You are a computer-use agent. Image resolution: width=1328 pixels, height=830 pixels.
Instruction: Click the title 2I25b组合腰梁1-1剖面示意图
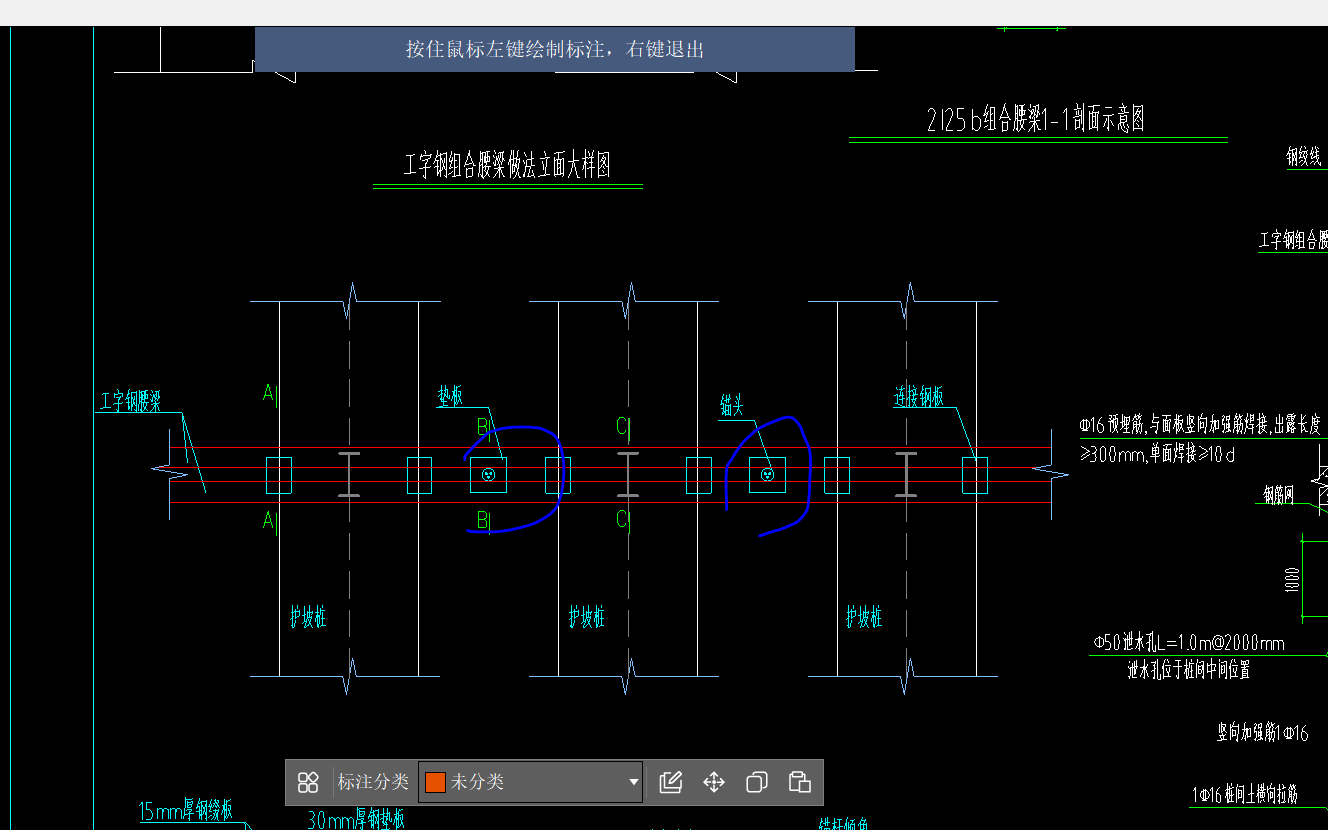click(1036, 120)
